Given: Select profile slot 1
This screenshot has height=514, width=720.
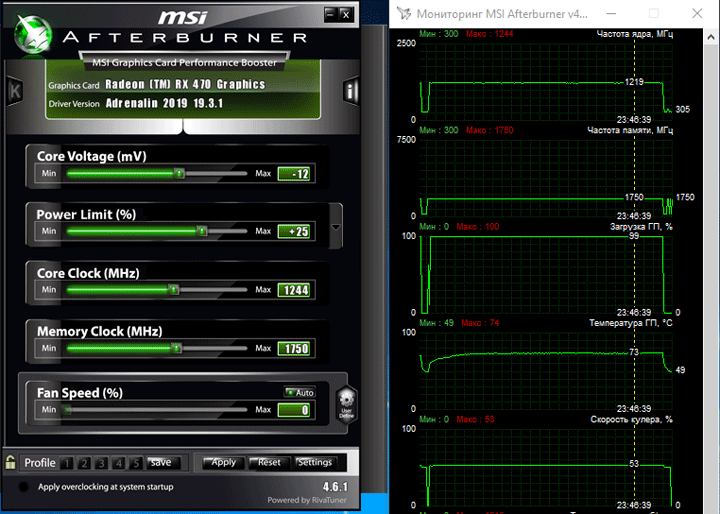Looking at the screenshot, I should pyautogui.click(x=67, y=463).
